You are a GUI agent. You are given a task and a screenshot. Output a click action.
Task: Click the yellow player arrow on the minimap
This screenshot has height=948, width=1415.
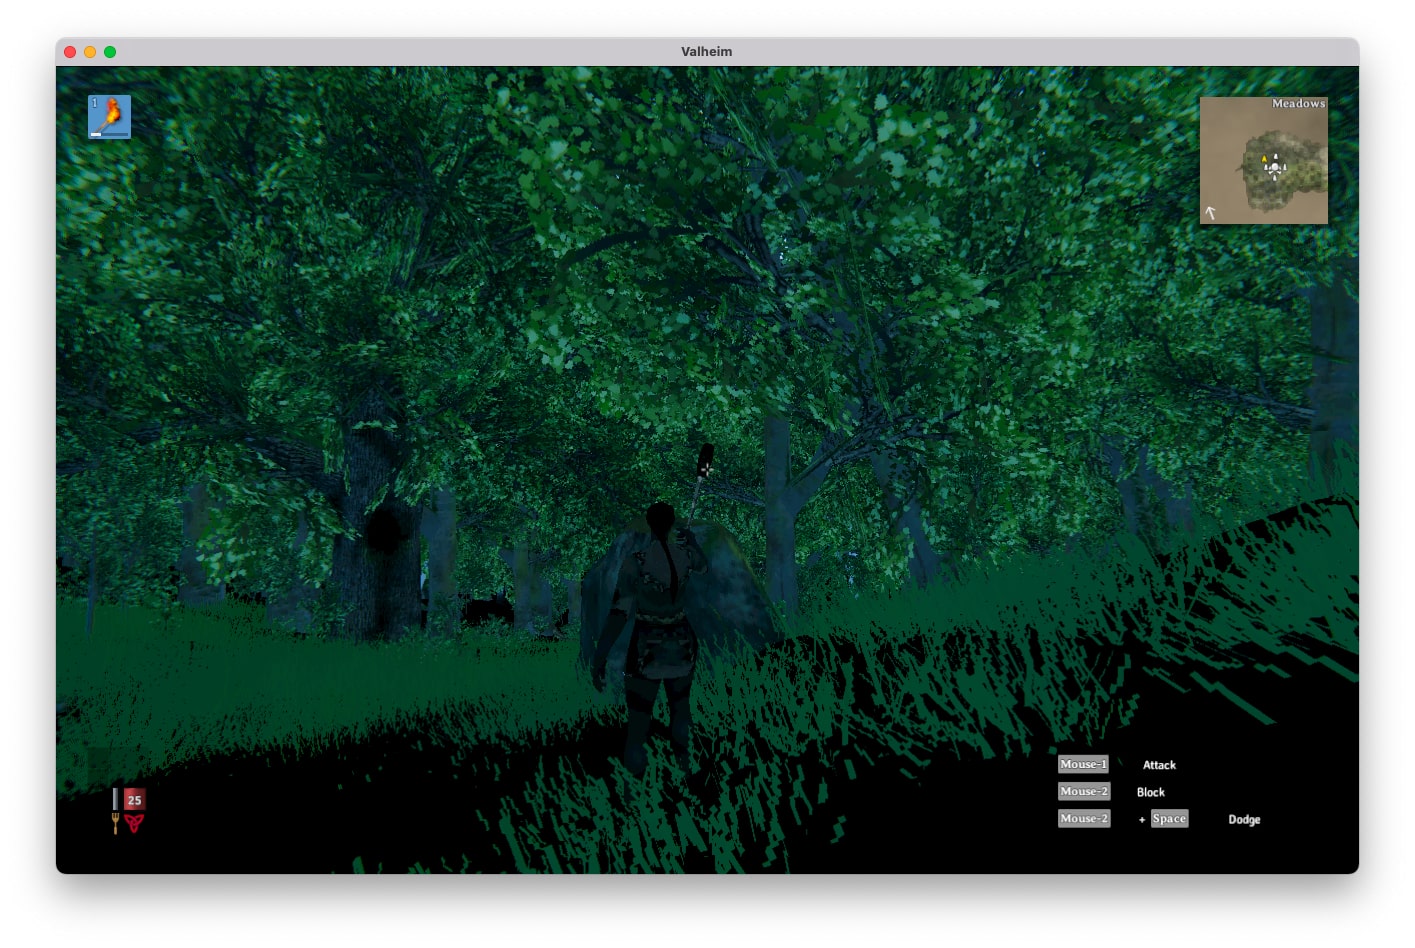pyautogui.click(x=1264, y=159)
